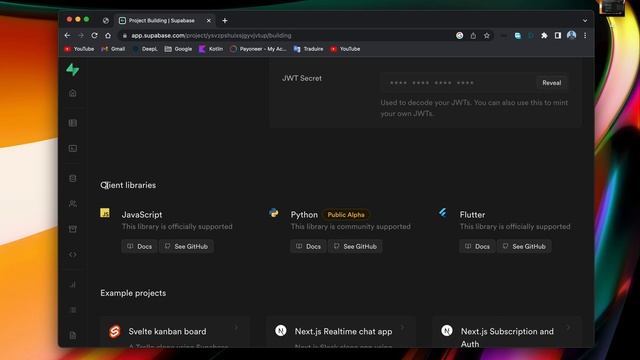Click the Example projects heading
Image resolution: width=640 pixels, height=360 pixels.
pyautogui.click(x=133, y=293)
